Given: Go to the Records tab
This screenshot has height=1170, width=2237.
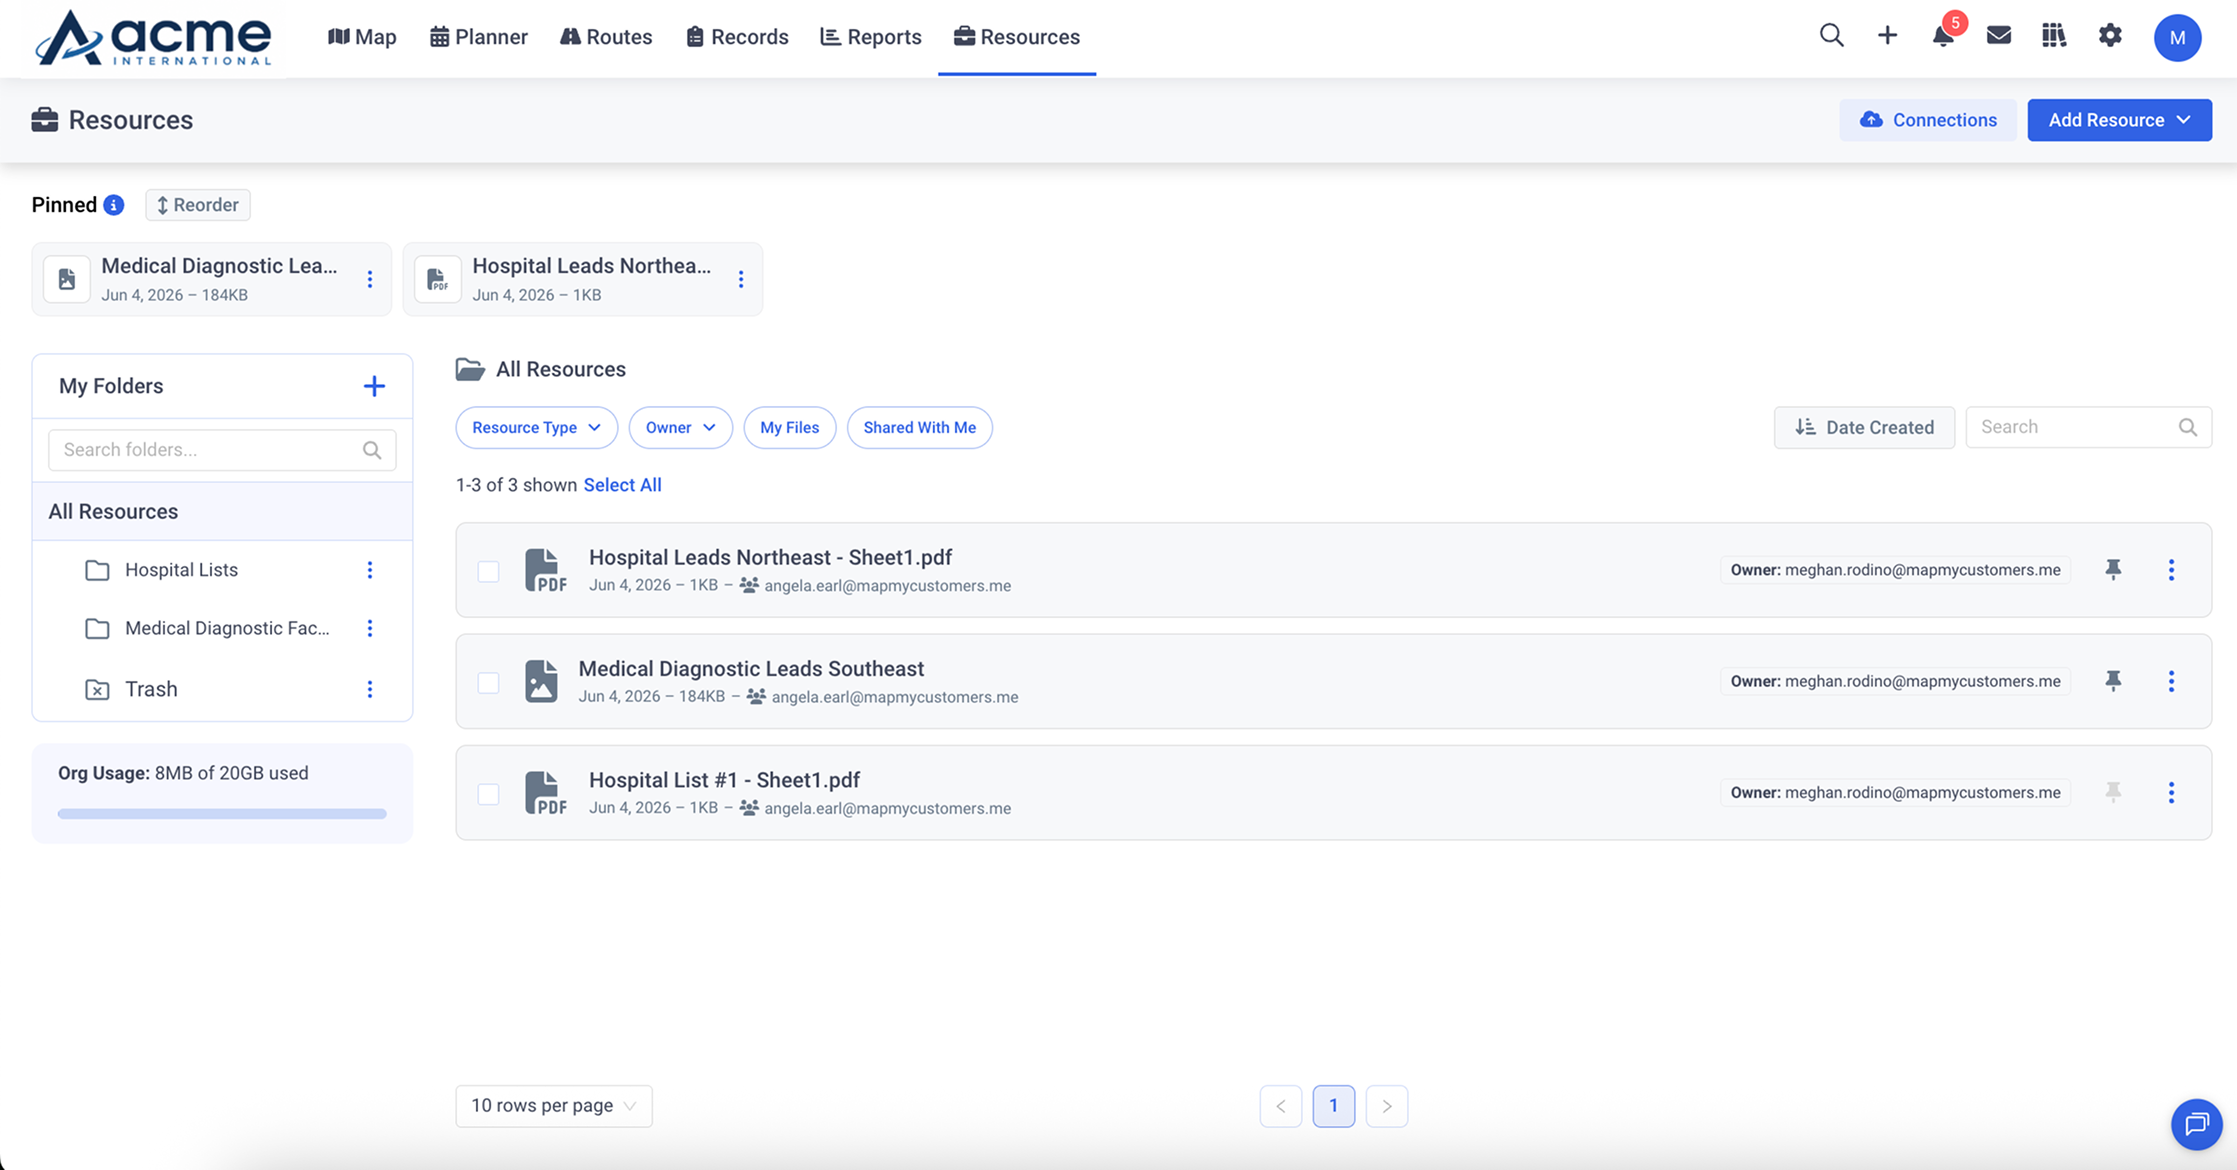Looking at the screenshot, I should (737, 37).
